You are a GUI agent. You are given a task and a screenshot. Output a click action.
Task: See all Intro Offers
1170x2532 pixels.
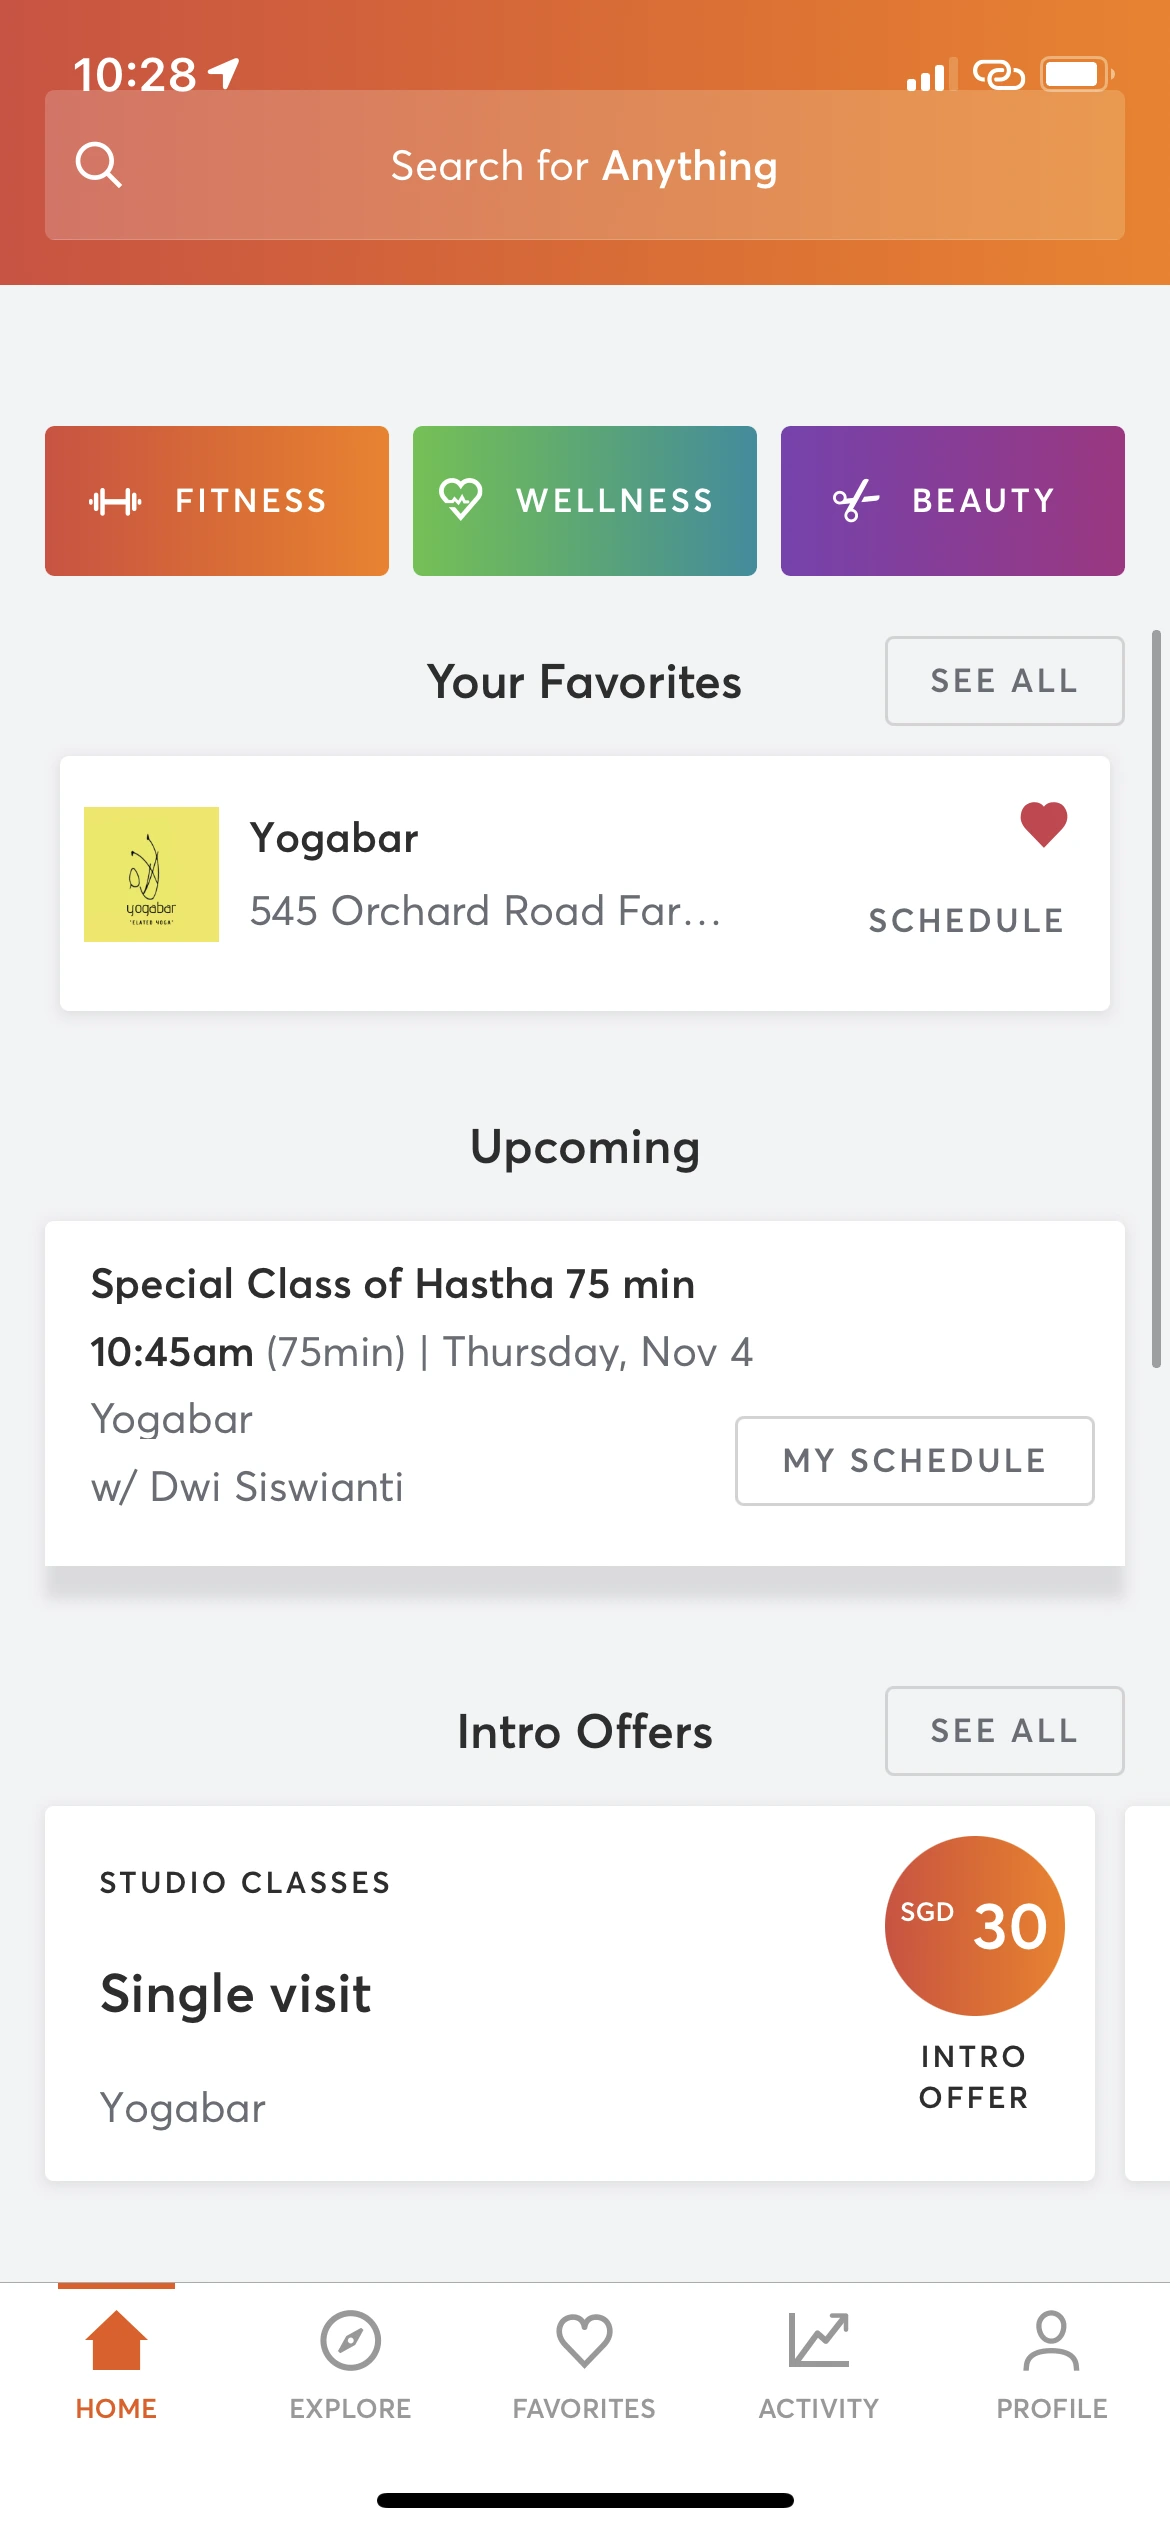pos(1004,1731)
